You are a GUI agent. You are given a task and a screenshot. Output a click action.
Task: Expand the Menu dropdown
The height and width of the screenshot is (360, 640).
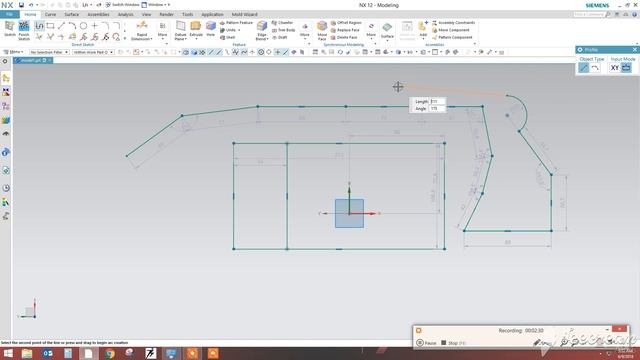coord(13,52)
